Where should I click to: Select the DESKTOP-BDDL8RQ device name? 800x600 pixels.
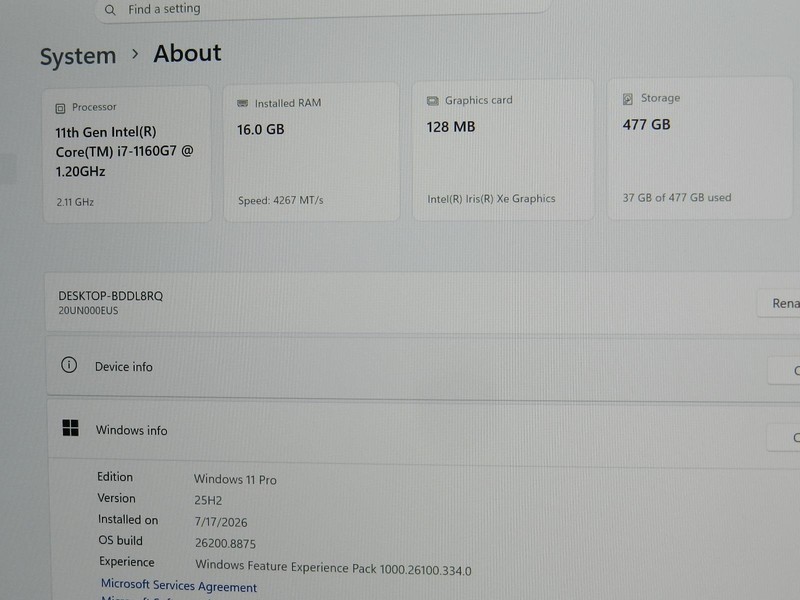111,296
